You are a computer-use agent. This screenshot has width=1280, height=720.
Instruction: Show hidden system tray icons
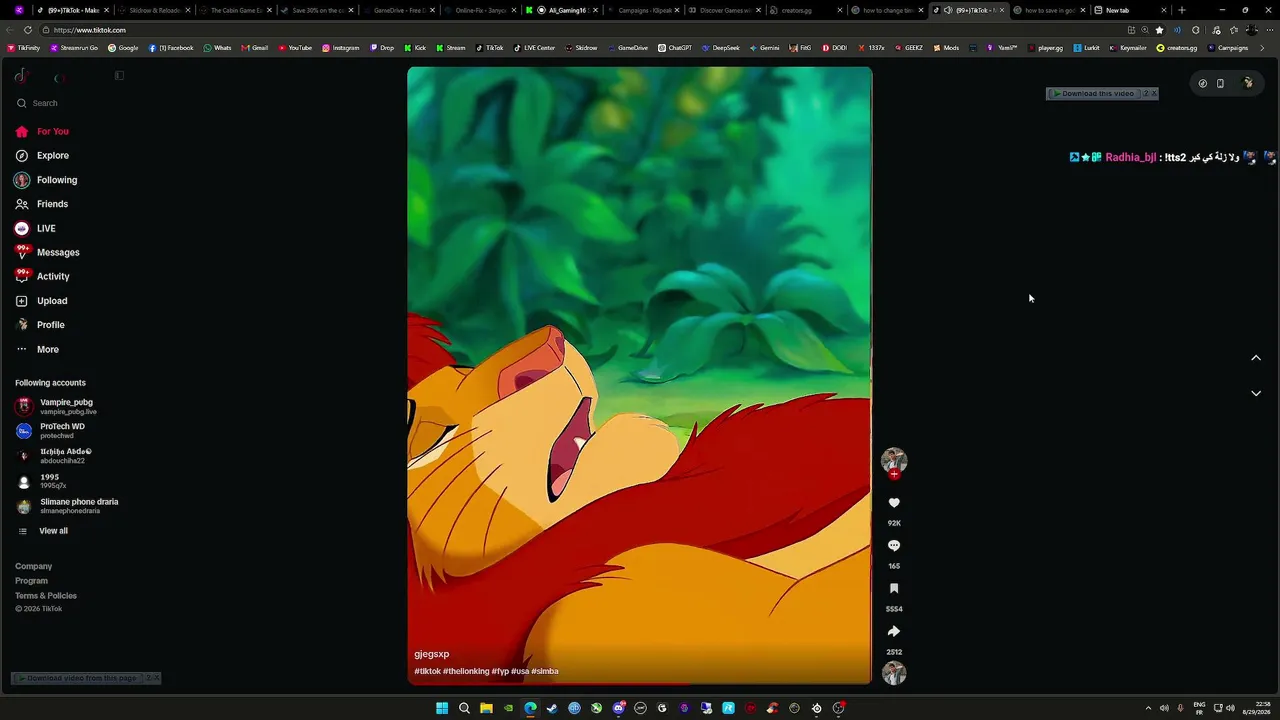pyautogui.click(x=1148, y=708)
